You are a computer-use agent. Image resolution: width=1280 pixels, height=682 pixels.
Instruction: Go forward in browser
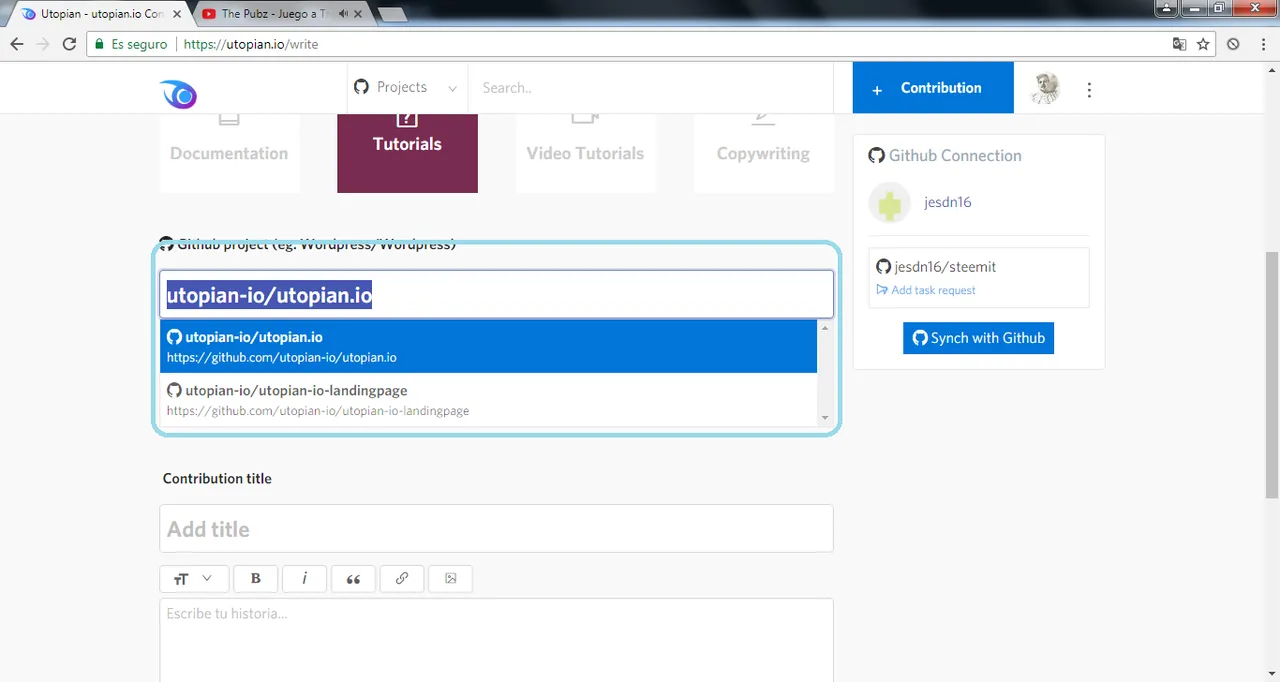pos(43,44)
